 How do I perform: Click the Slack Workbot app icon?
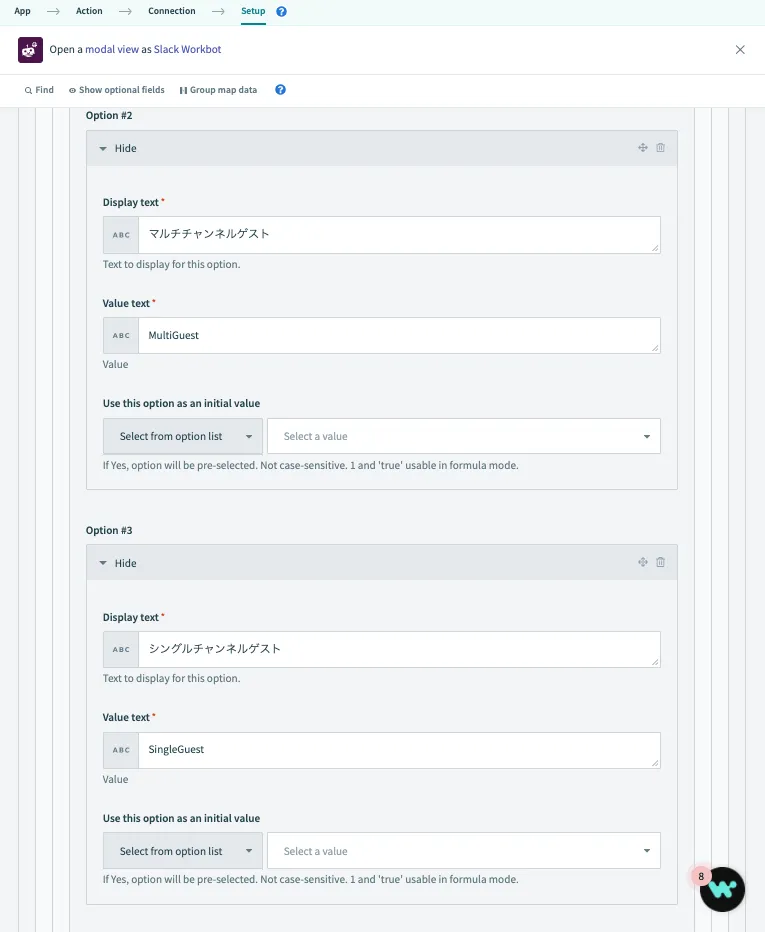point(30,49)
